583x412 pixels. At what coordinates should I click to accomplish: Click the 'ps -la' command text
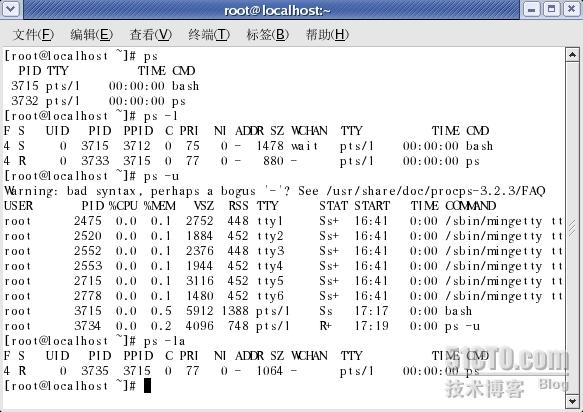point(164,341)
